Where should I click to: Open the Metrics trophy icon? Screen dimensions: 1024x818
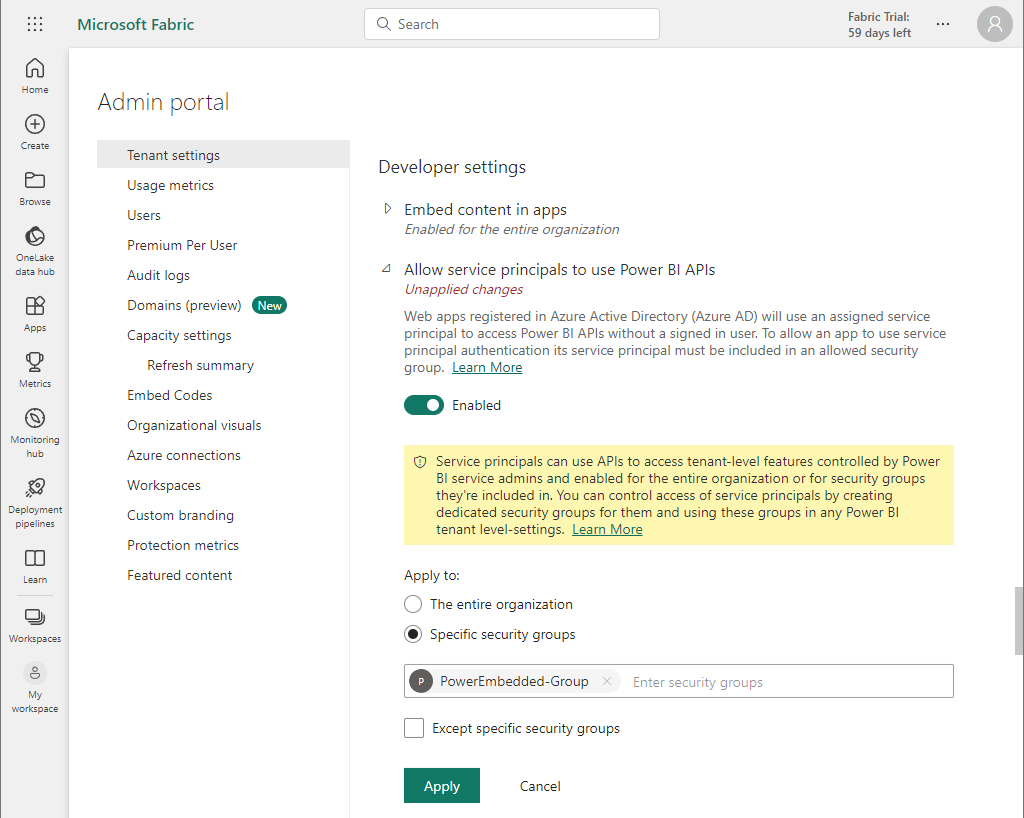35,369
